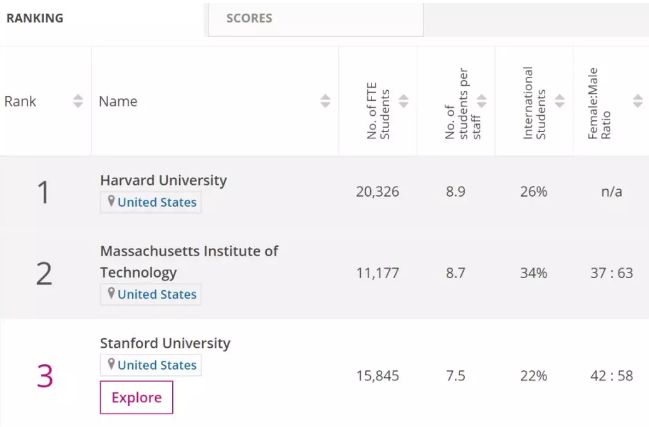Click United States link under MIT

coord(157,294)
